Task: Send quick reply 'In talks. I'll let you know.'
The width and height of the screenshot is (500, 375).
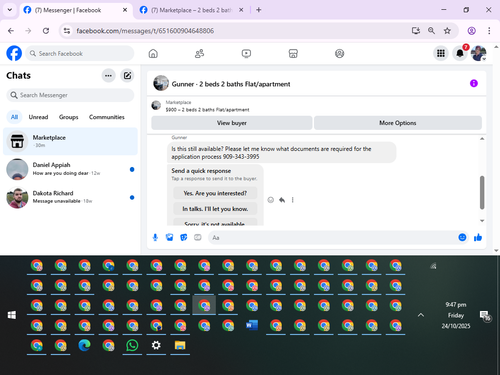Action: [215, 209]
